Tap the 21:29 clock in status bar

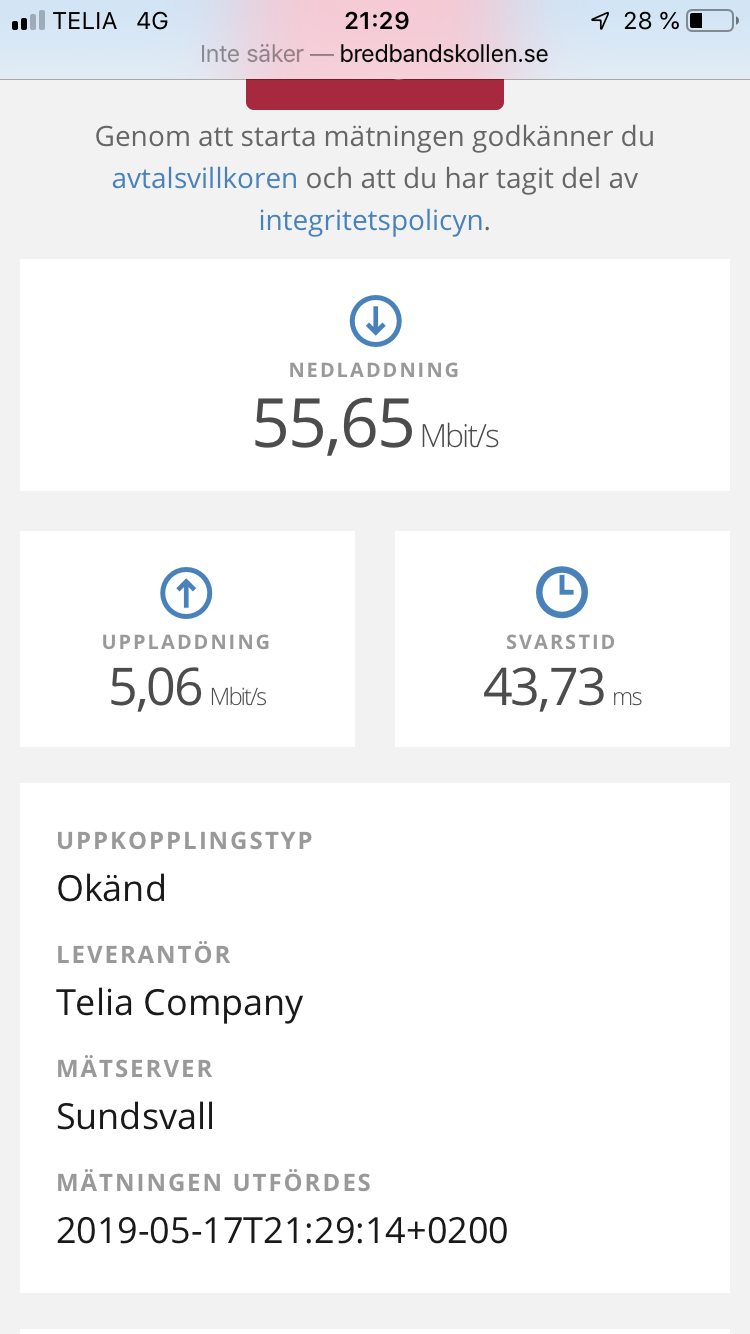pyautogui.click(x=376, y=20)
